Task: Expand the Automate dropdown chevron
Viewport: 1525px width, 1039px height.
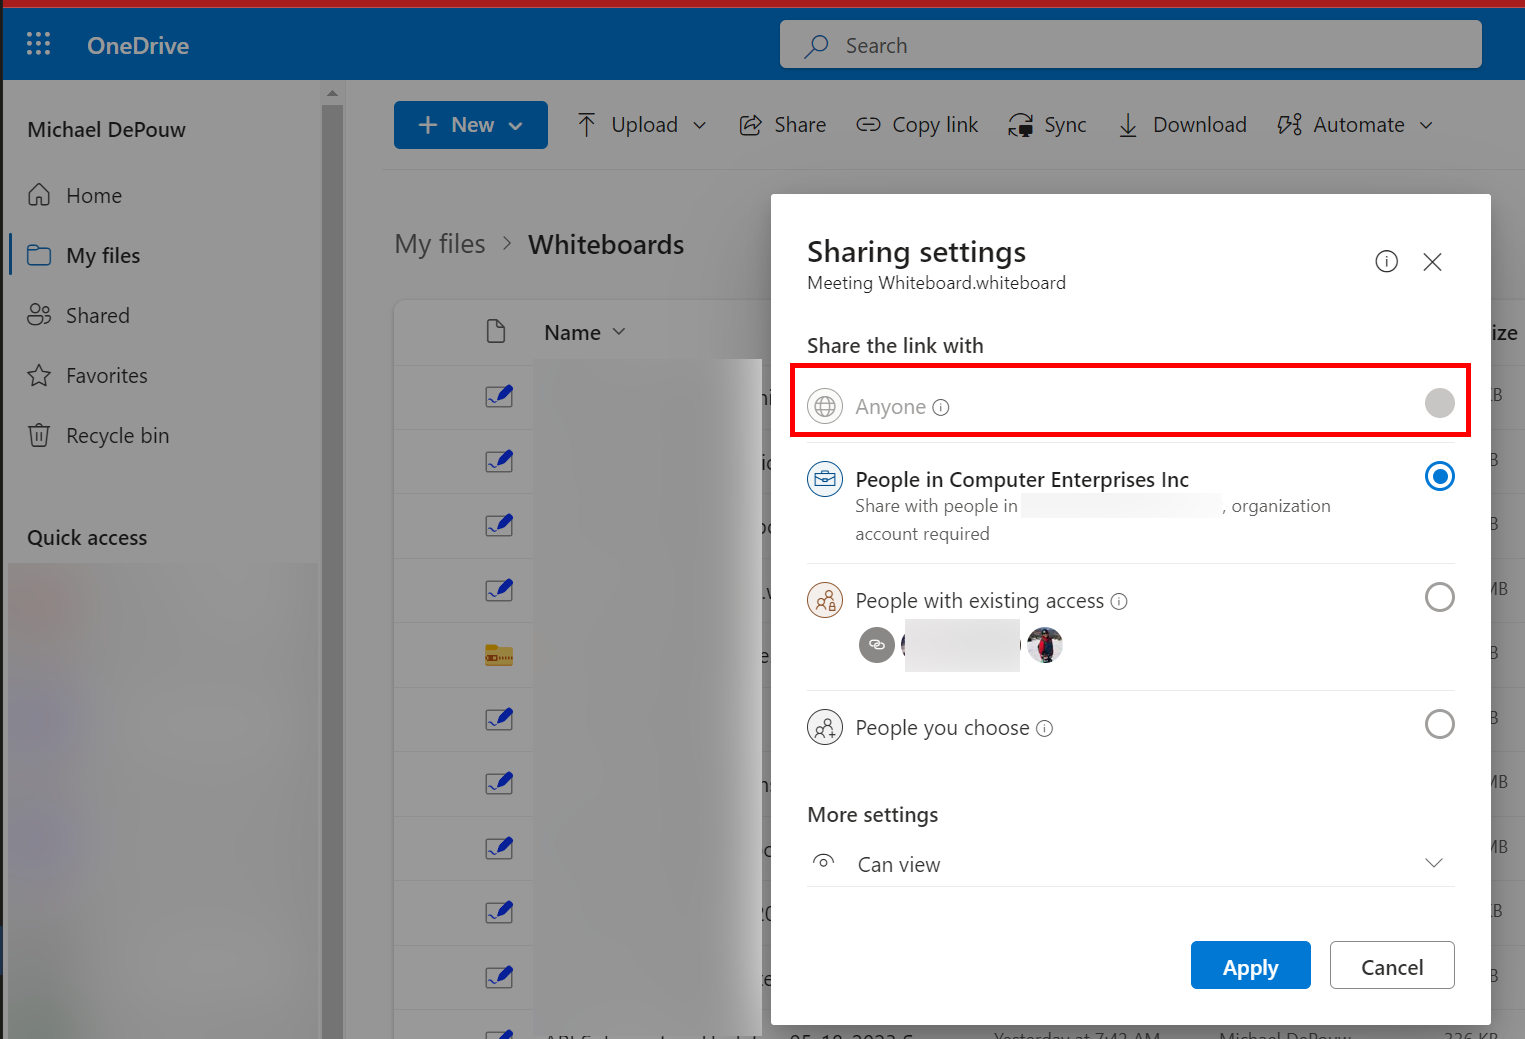Action: pos(1426,125)
